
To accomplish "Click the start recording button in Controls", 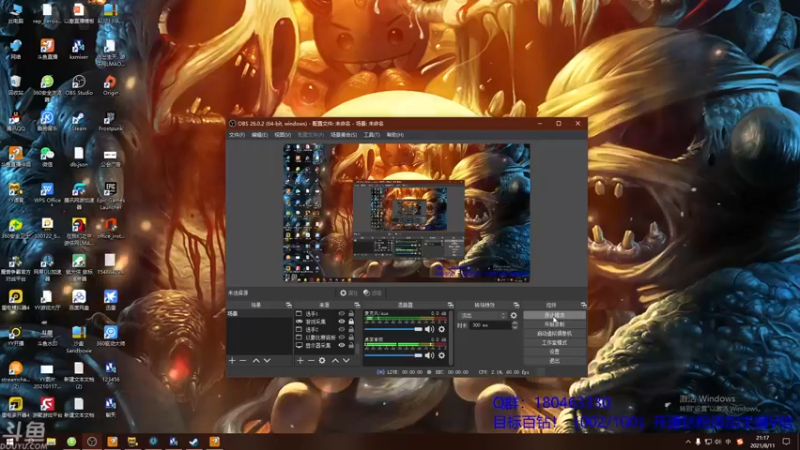I will 554,324.
